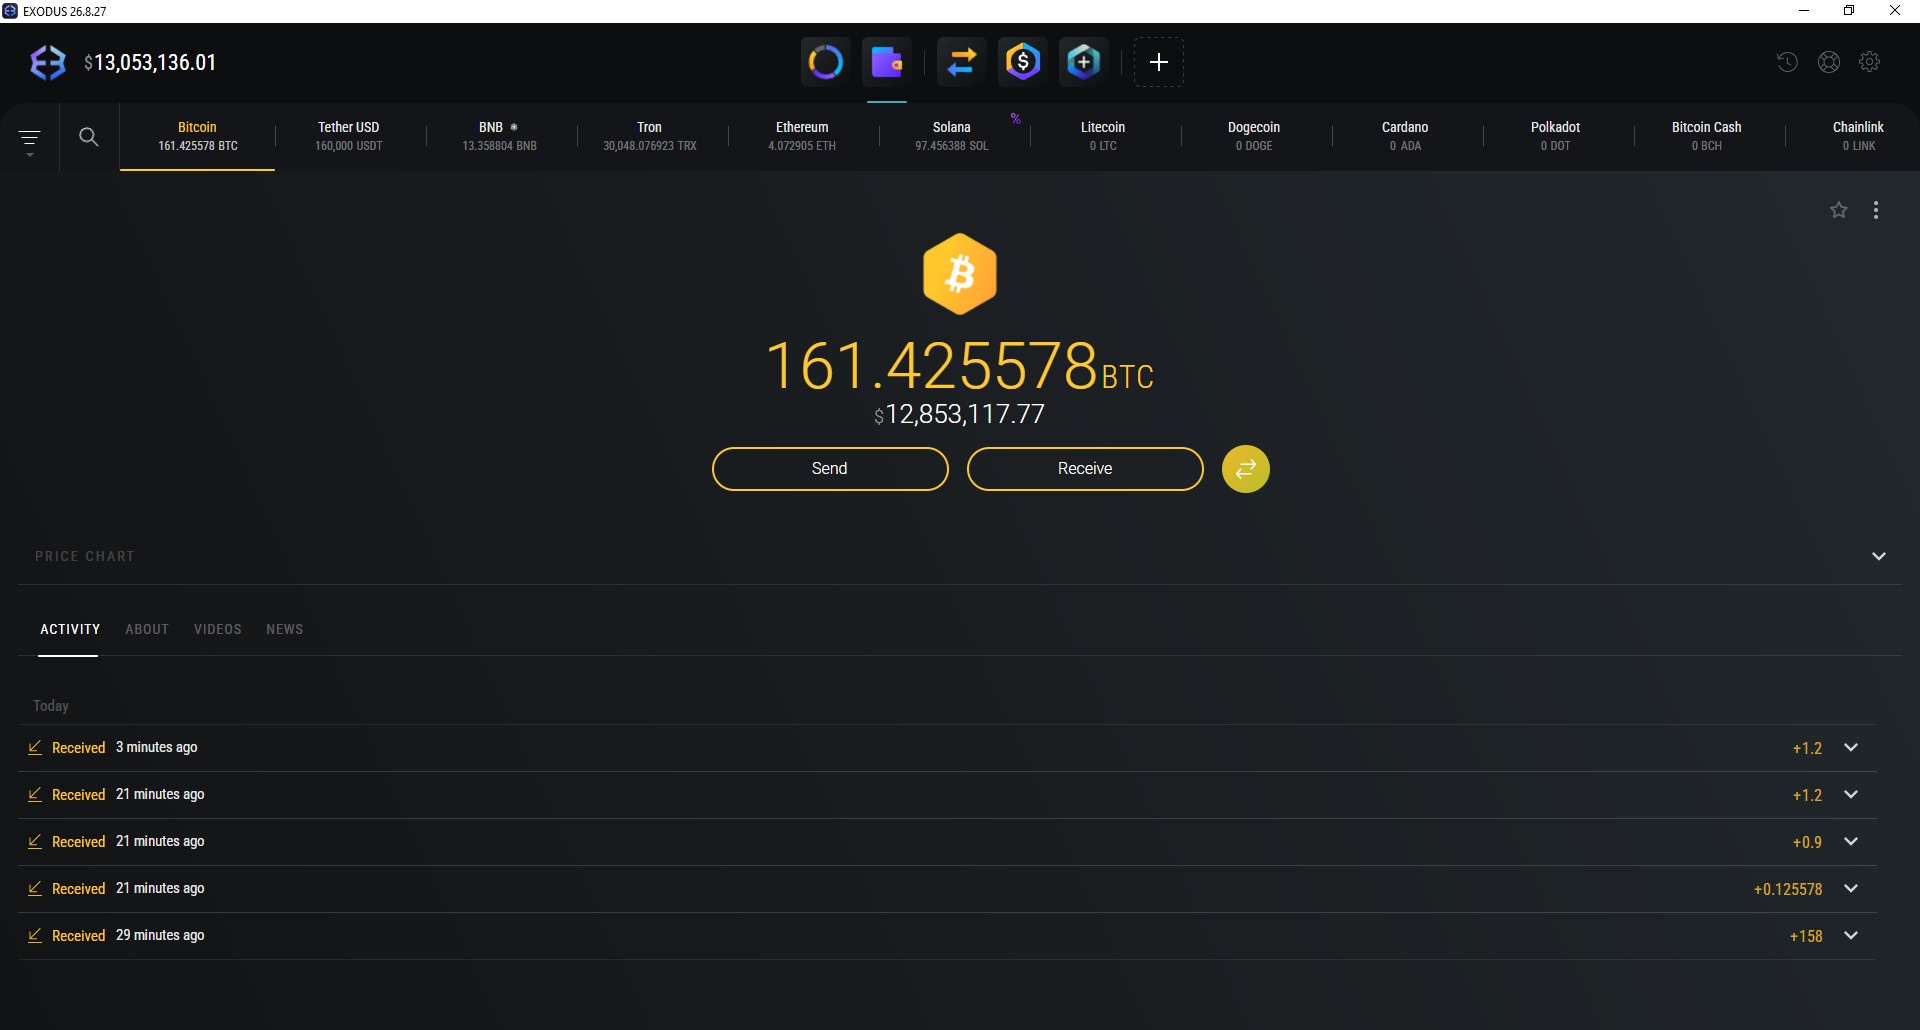Image resolution: width=1920 pixels, height=1030 pixels.
Task: Restore down the Exodus window
Action: click(1849, 11)
